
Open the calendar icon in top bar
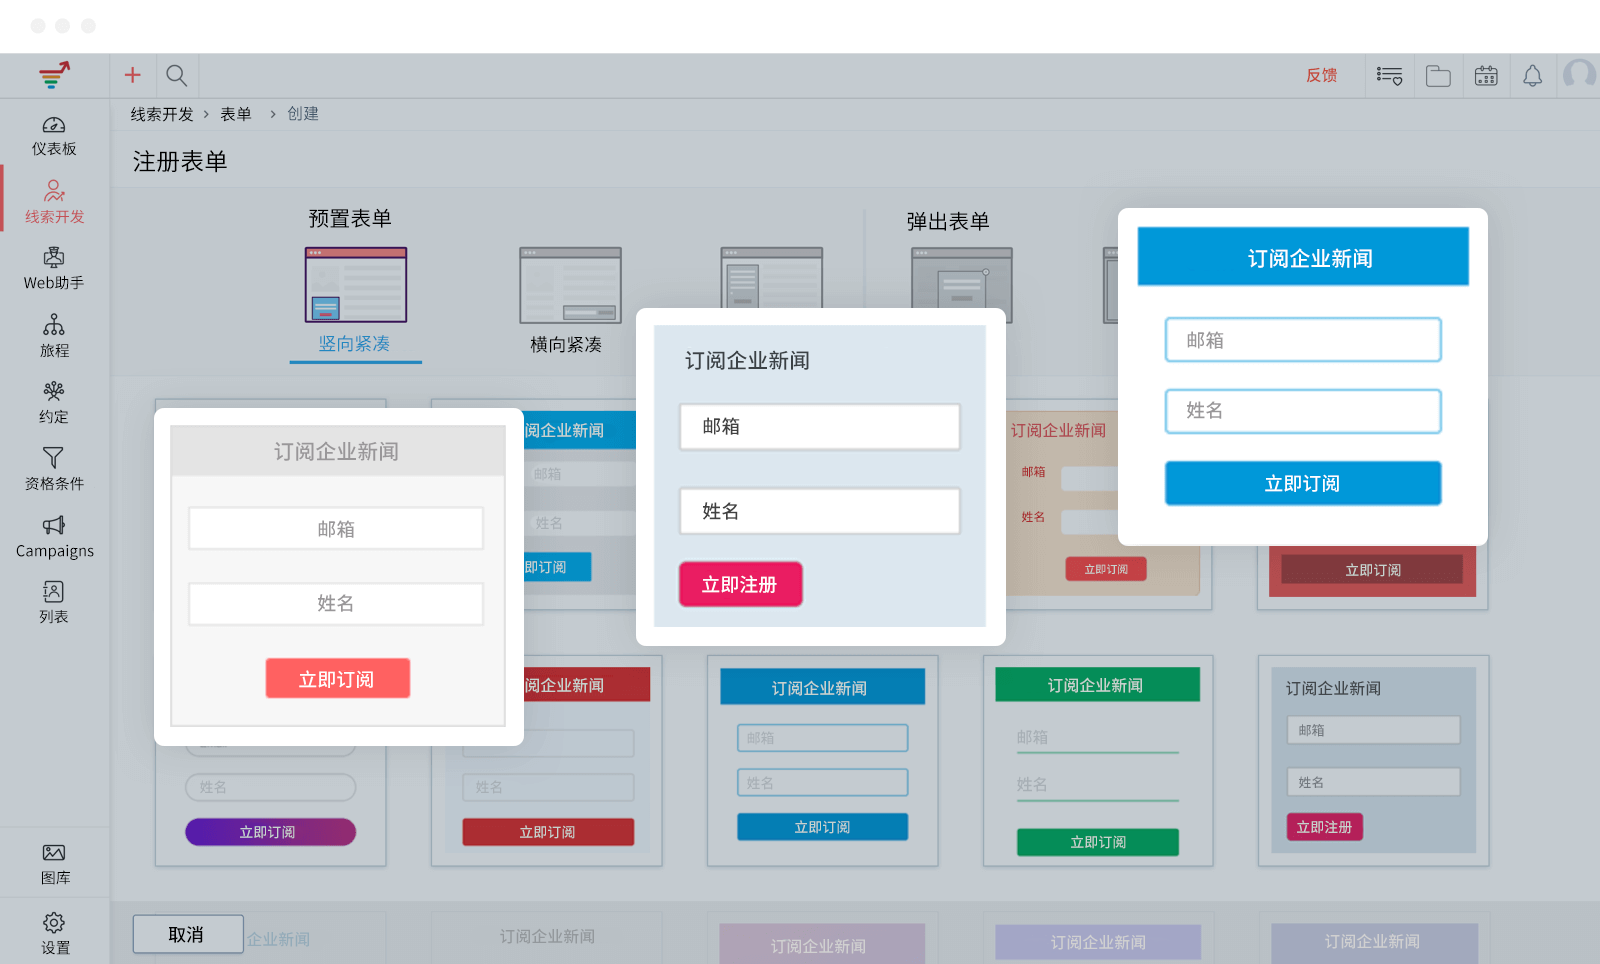click(1486, 76)
